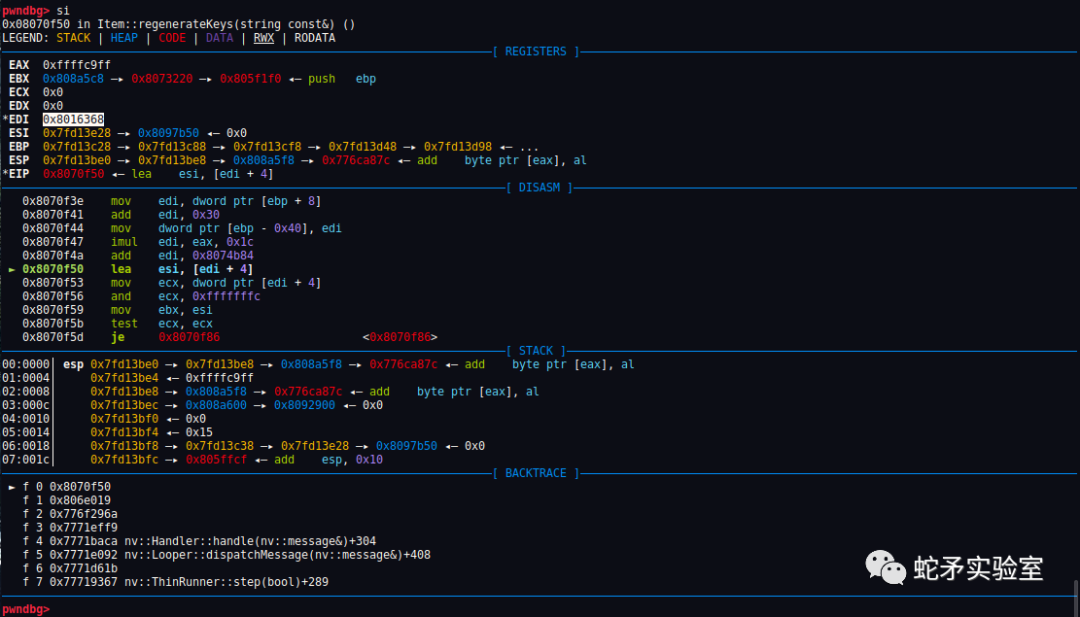
Task: Click return address 0x805ffcf in stack
Action: coord(216,460)
